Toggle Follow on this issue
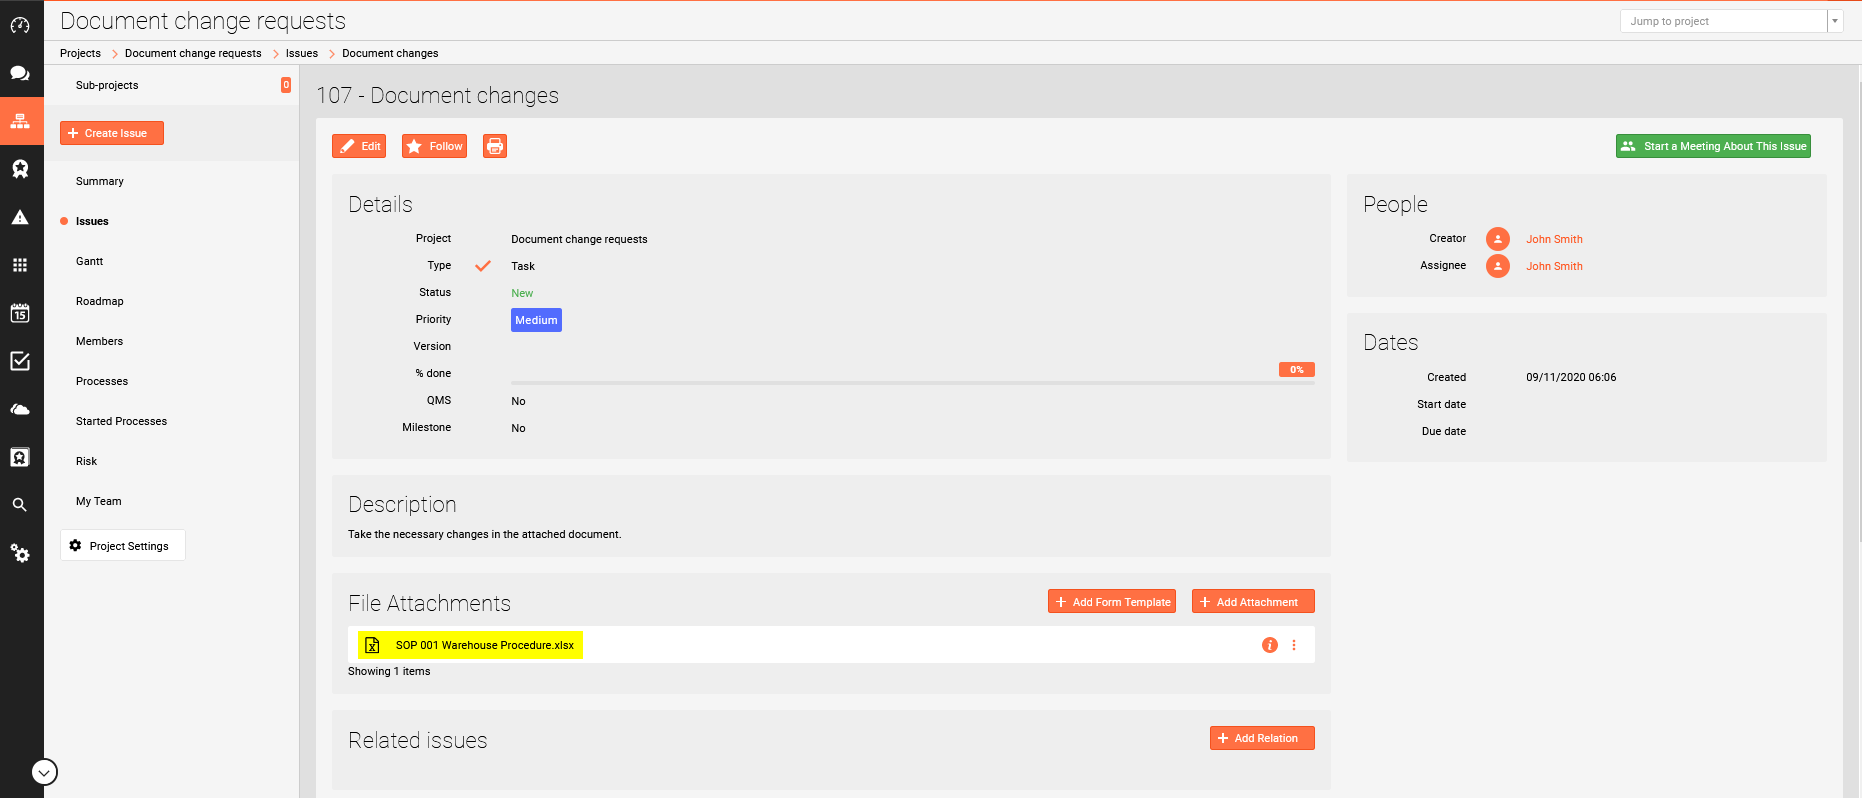 (x=434, y=146)
